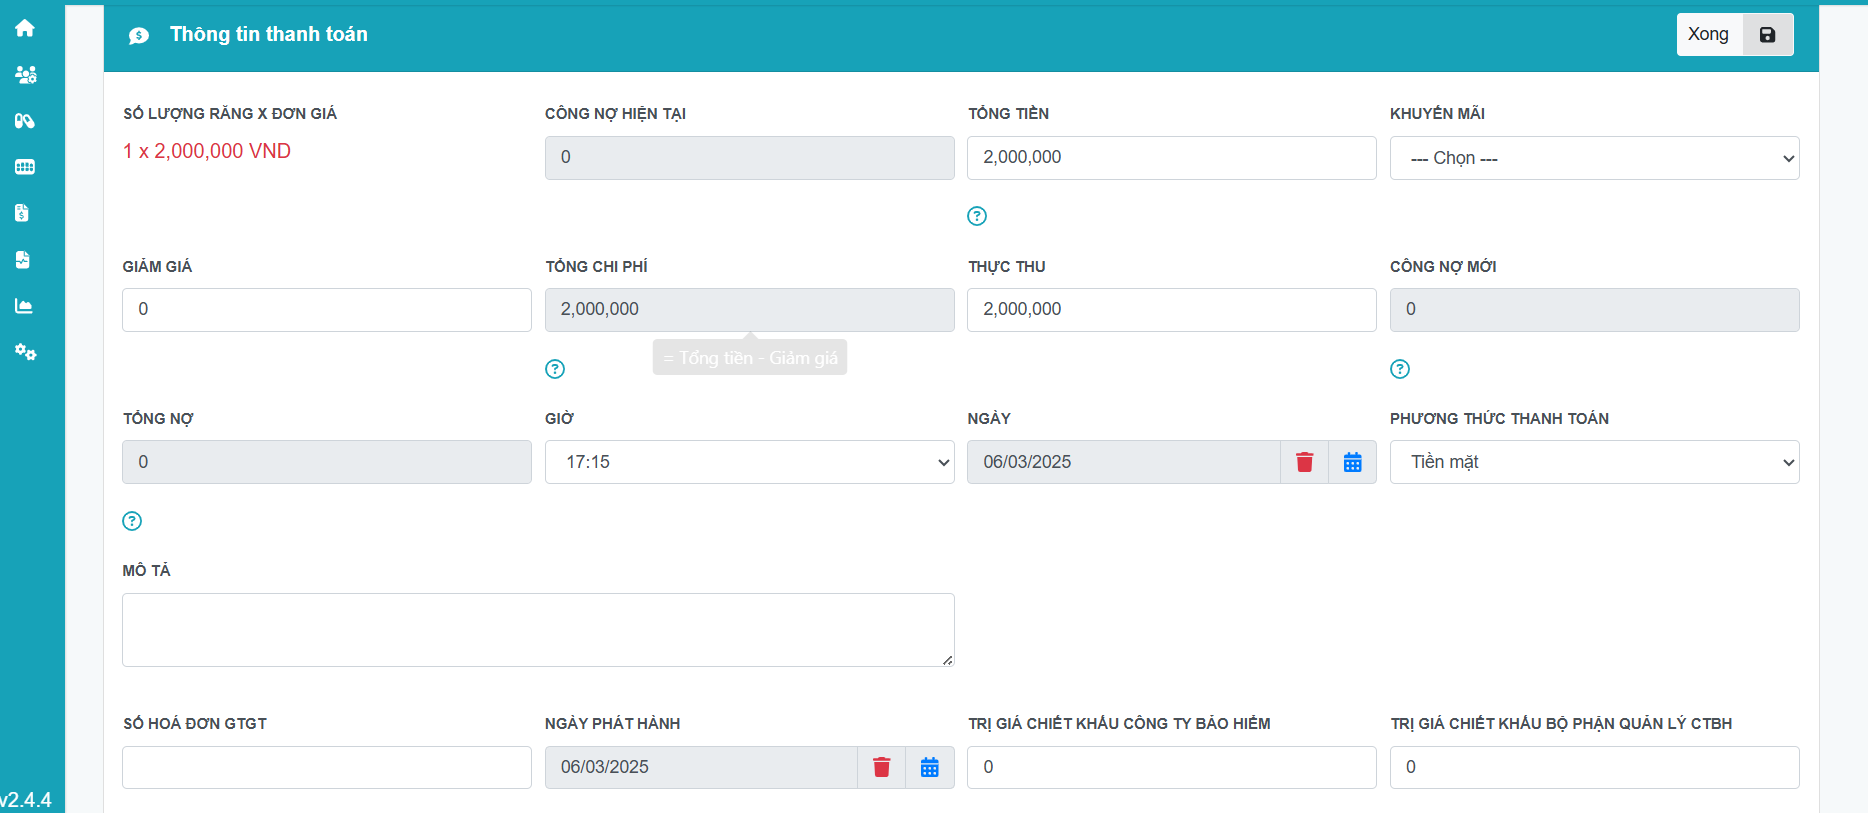Open the Home icon in the sidebar
Viewport: 1868px width, 813px height.
25,28
